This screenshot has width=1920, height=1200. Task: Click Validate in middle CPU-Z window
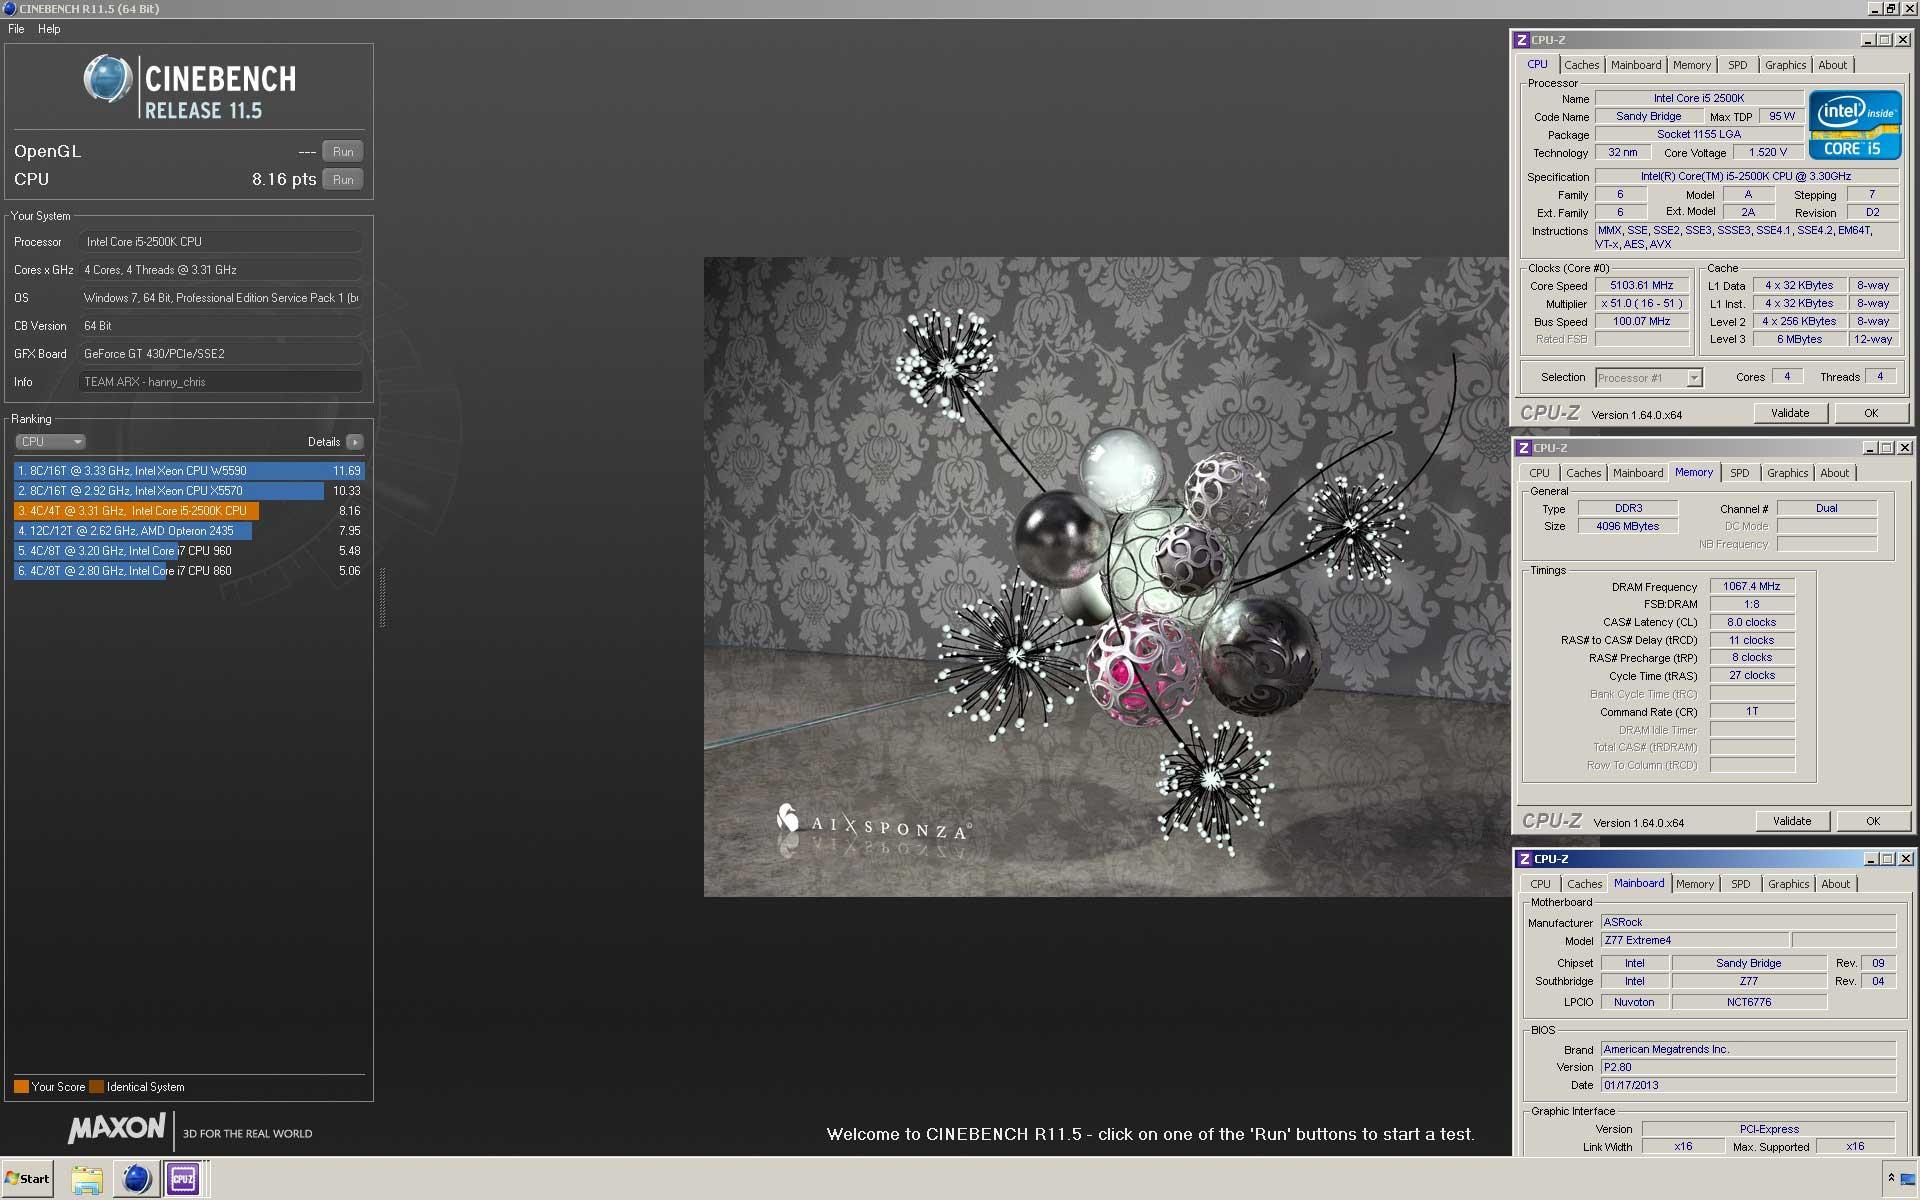click(1792, 821)
